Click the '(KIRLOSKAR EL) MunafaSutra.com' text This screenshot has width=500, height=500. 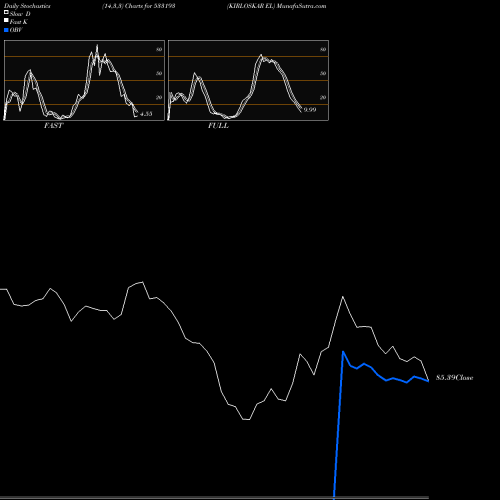click(276, 6)
